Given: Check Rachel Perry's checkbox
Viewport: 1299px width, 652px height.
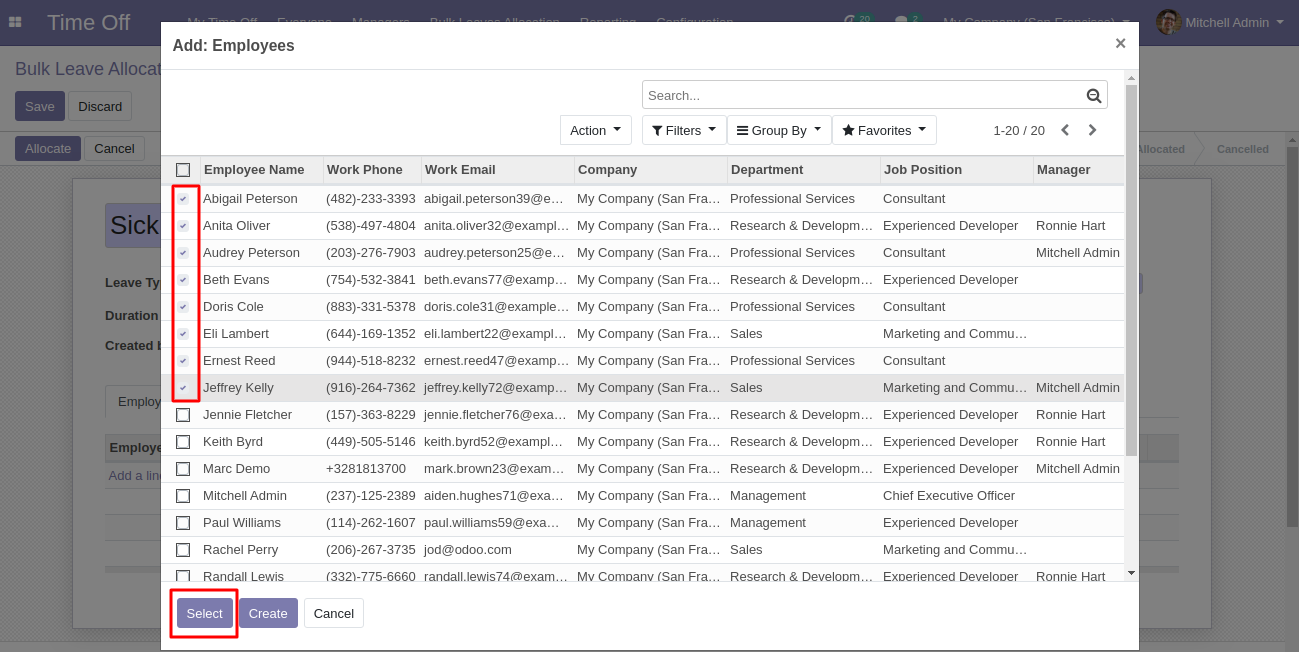Looking at the screenshot, I should coord(183,550).
